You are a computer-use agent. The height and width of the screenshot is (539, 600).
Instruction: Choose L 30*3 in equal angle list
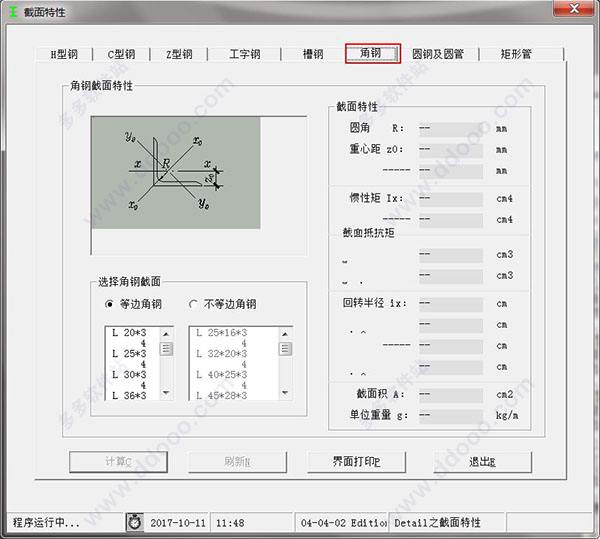click(x=129, y=375)
